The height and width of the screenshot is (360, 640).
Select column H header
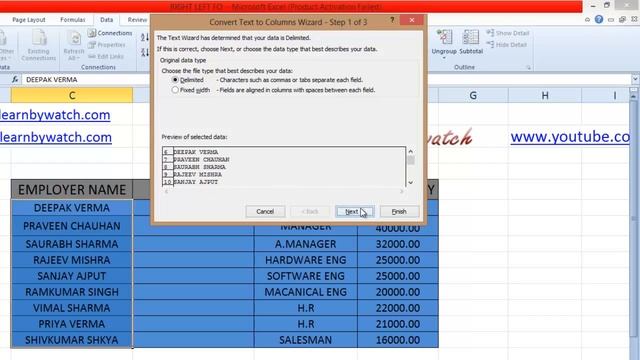[x=545, y=96]
